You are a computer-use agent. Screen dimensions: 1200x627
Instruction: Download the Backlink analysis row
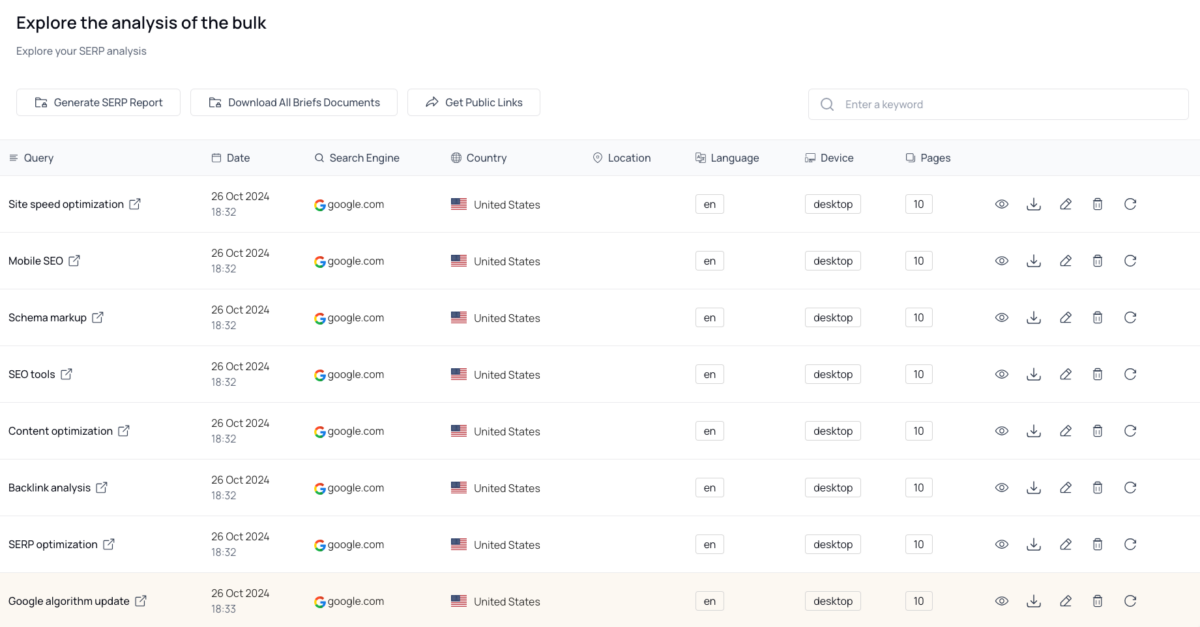click(x=1034, y=488)
